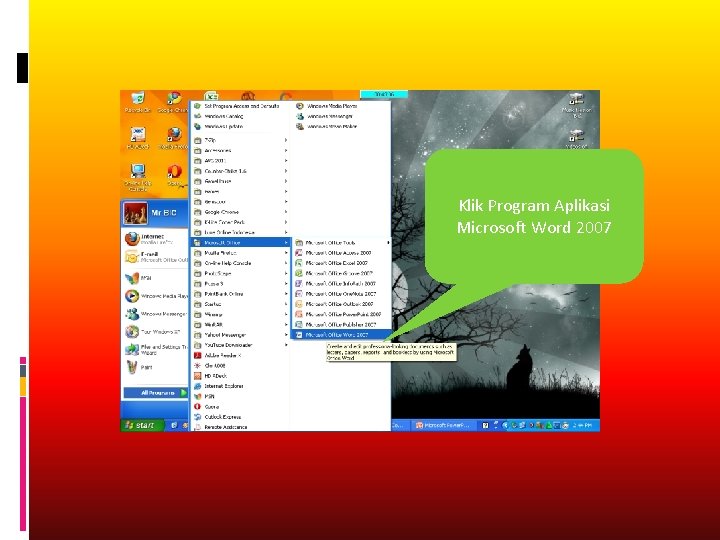This screenshot has height=540, width=720.
Task: Open Microsoft Office Access 2007 entry
Action: tap(341, 253)
